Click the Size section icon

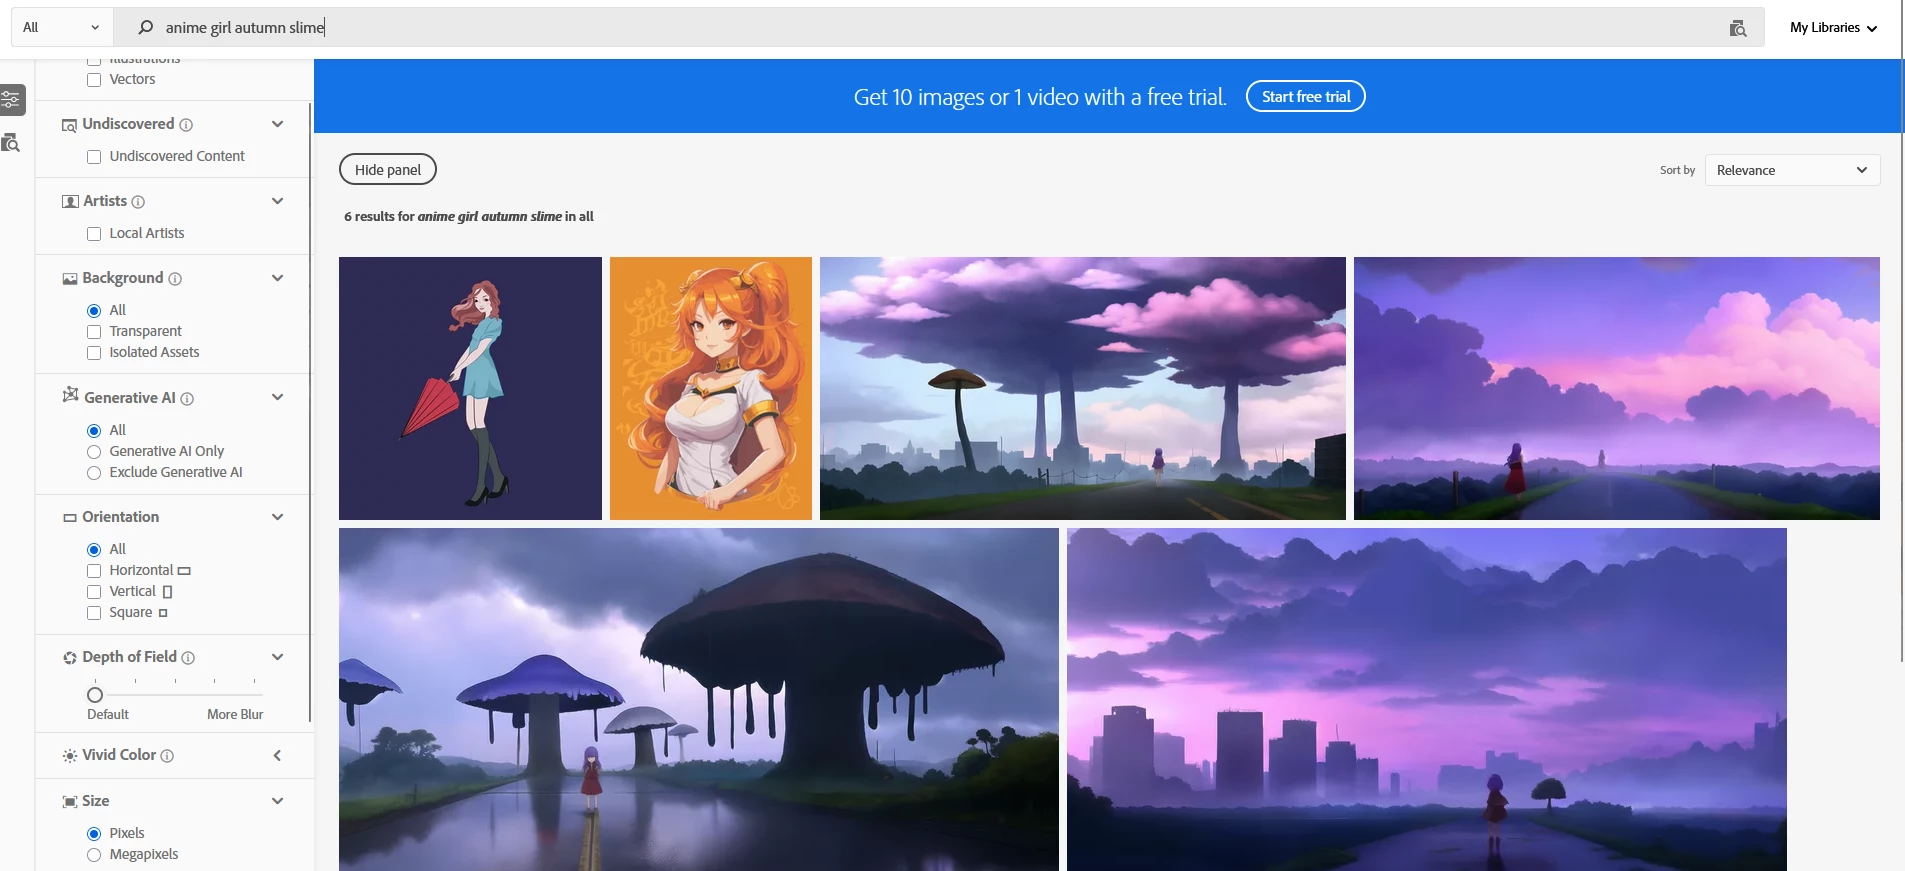(x=70, y=802)
